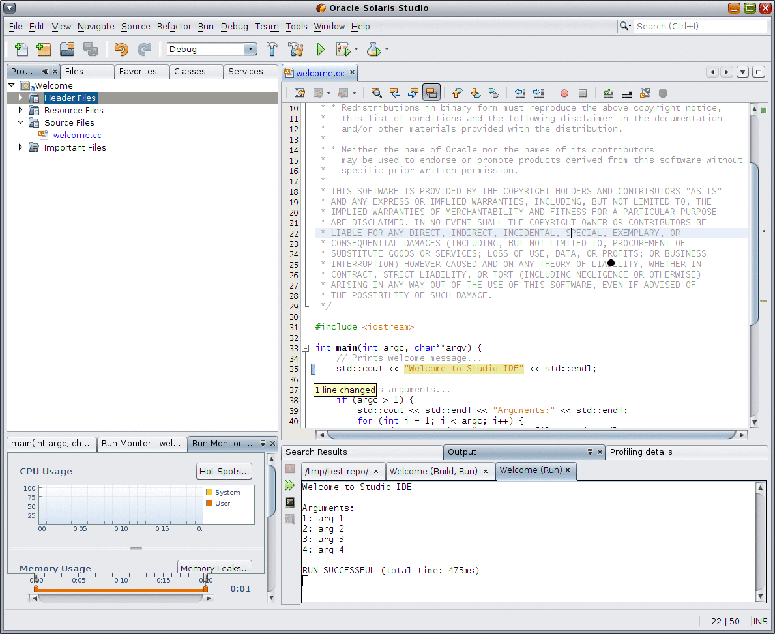Viewport: 775px width, 634px height.
Task: Switch to the Services tab
Action: click(x=251, y=71)
